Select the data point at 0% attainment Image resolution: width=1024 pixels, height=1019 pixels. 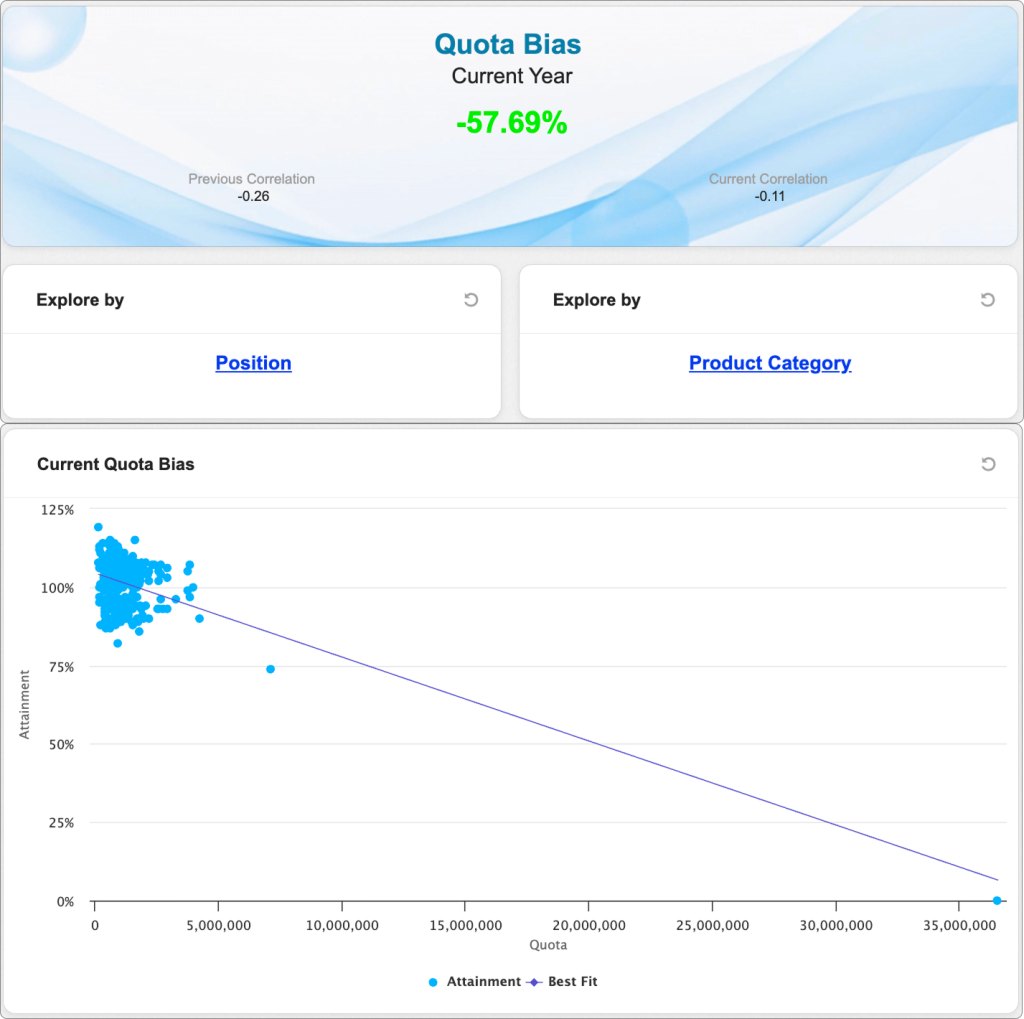click(x=997, y=901)
